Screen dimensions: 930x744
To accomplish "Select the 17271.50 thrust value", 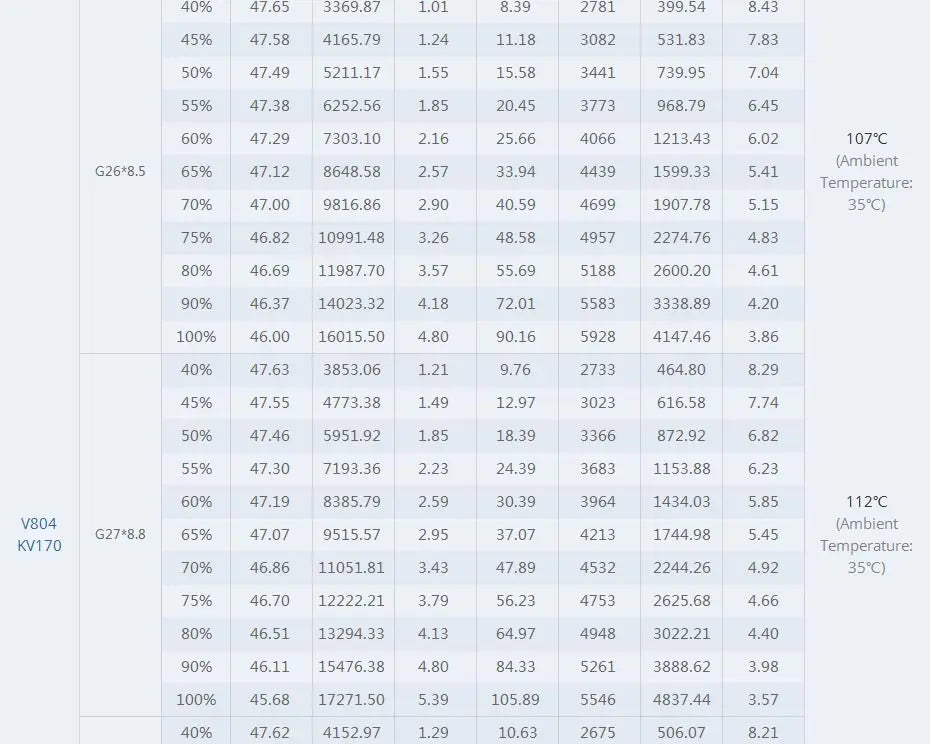I will click(351, 700).
